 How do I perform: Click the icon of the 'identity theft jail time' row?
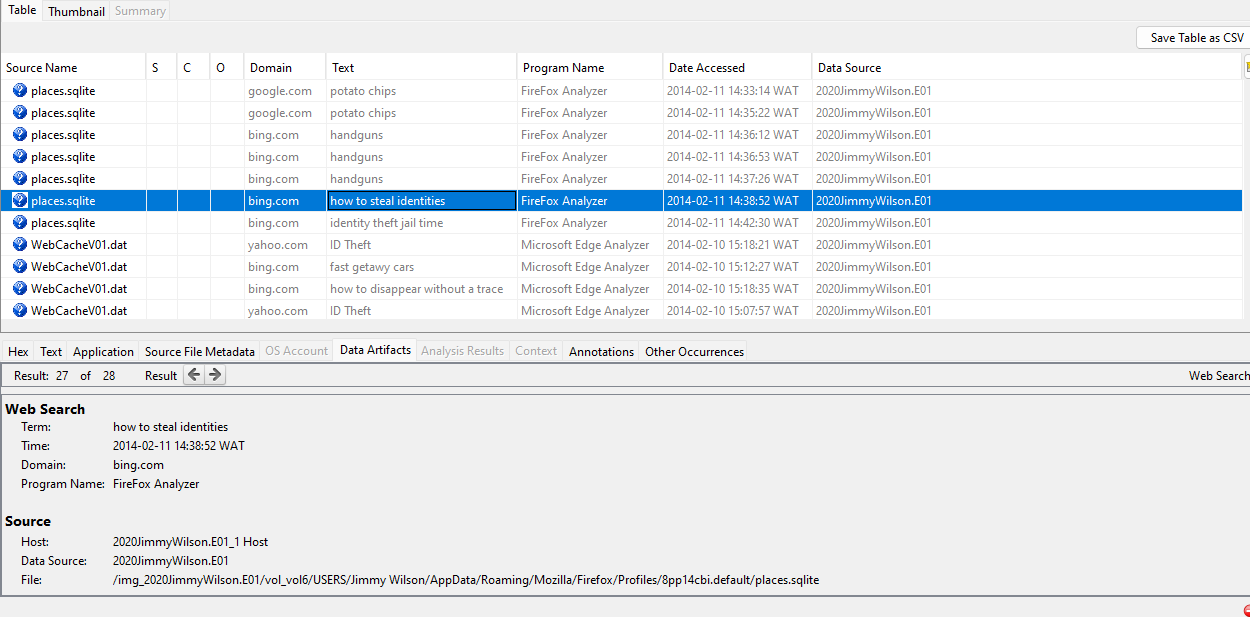coord(20,223)
